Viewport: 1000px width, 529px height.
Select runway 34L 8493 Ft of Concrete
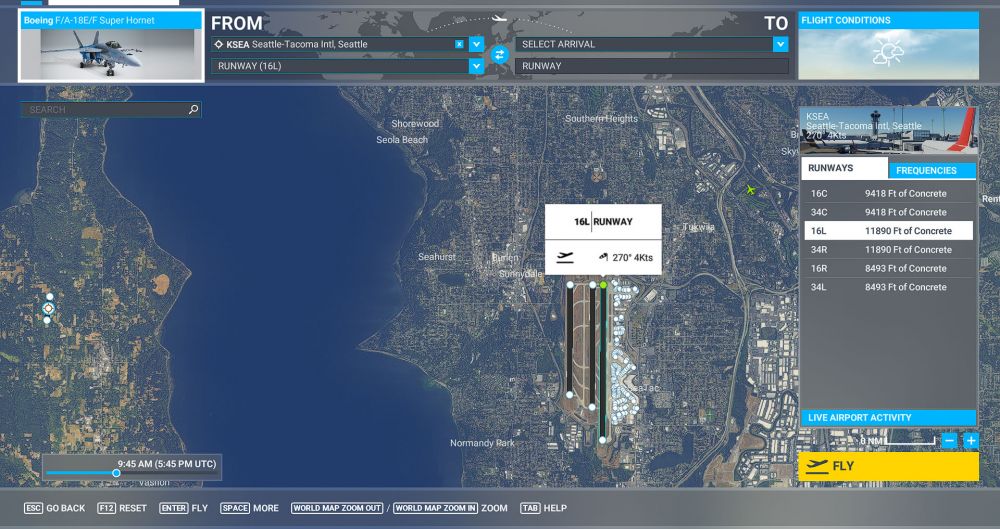(x=888, y=287)
